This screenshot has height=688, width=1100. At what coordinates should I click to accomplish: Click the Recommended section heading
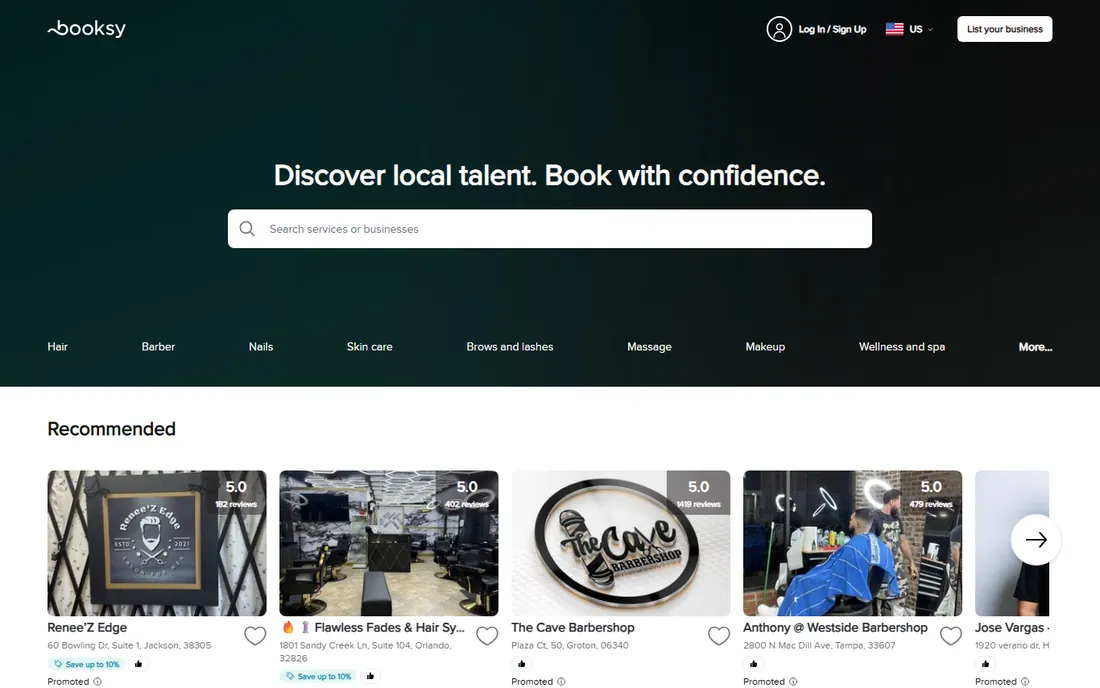112,429
